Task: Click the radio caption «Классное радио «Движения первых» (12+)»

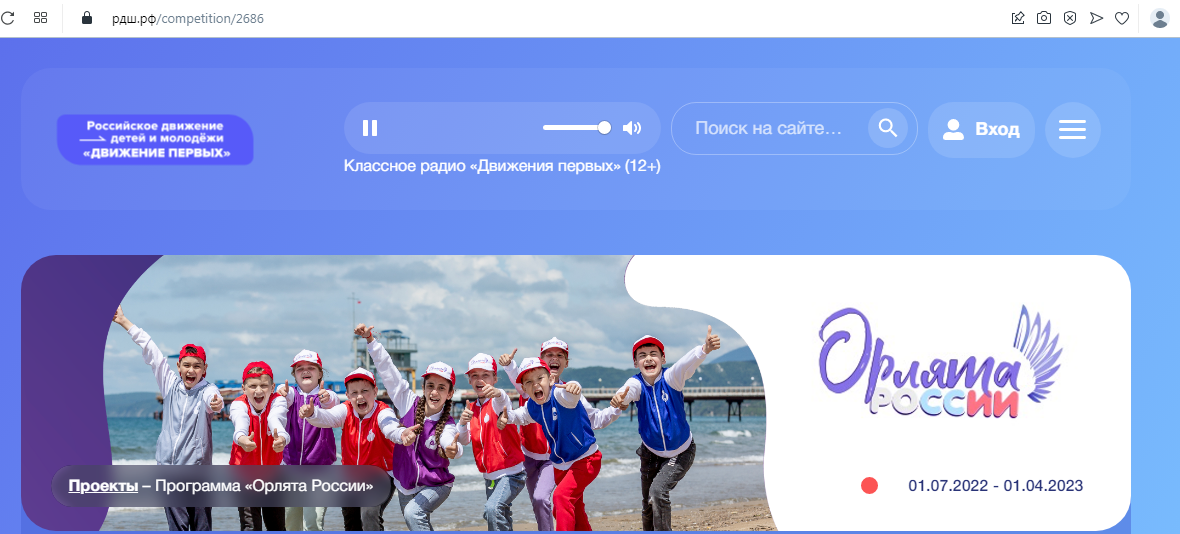Action: (x=502, y=165)
